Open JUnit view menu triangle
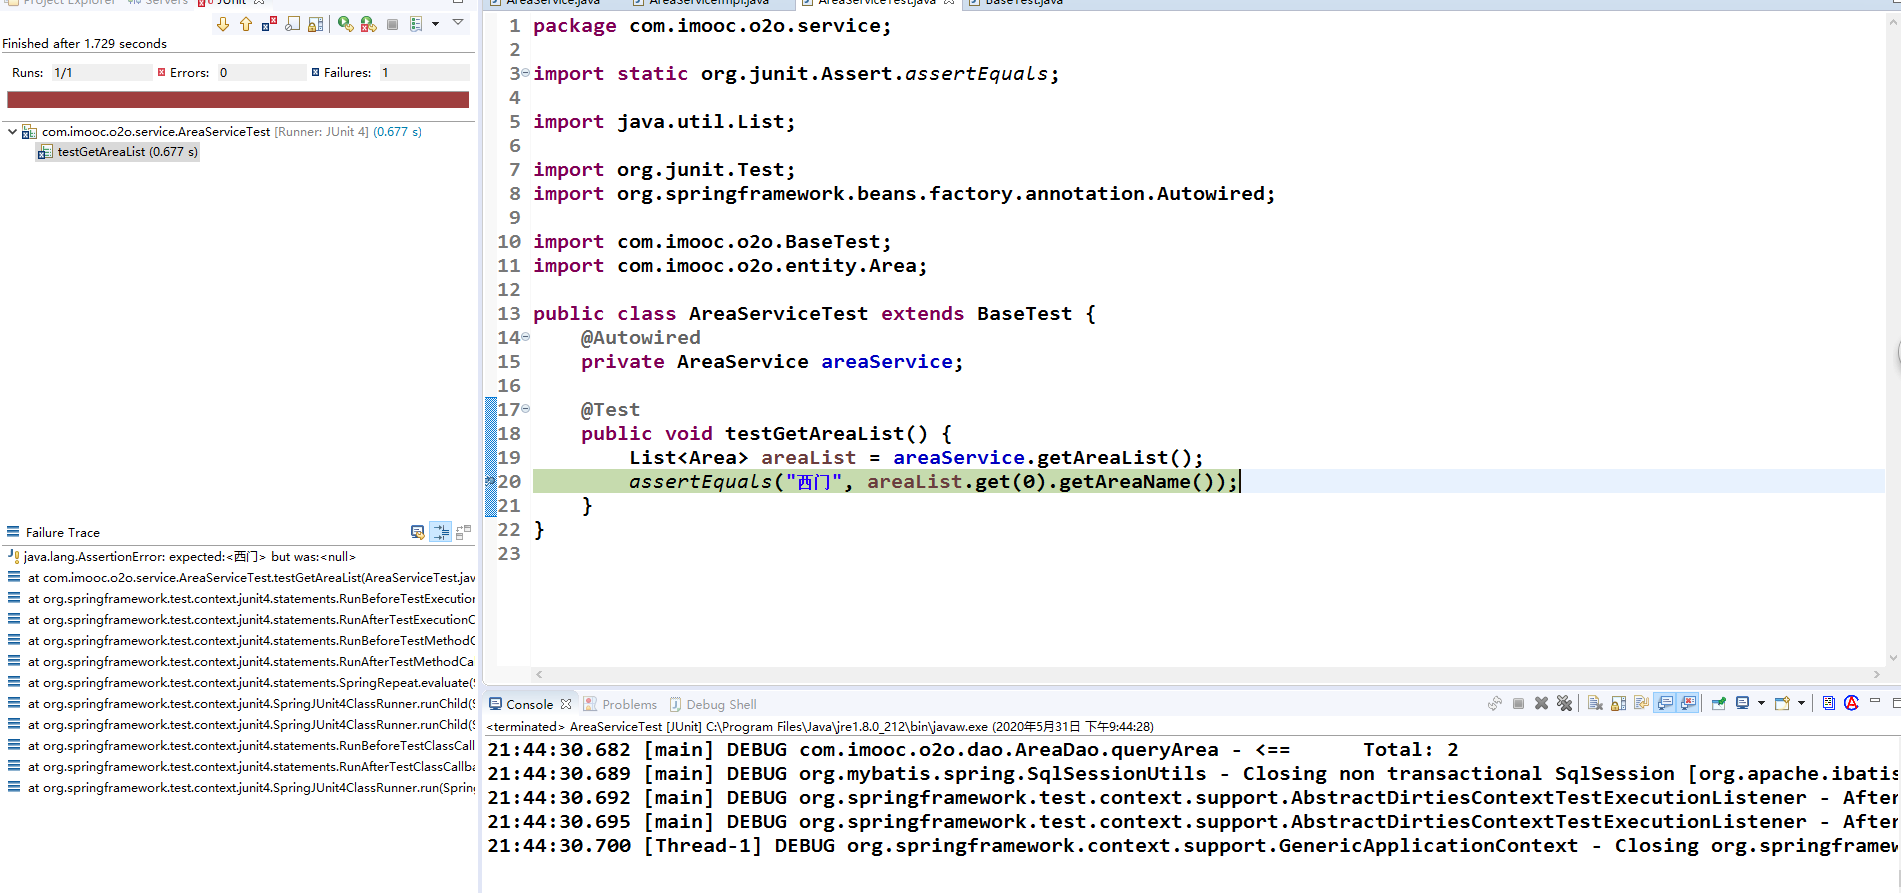Image resolution: width=1901 pixels, height=893 pixels. [458, 22]
